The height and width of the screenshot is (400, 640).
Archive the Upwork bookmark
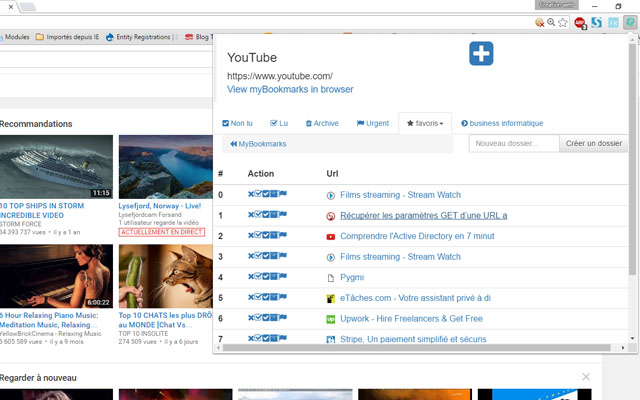[273, 317]
